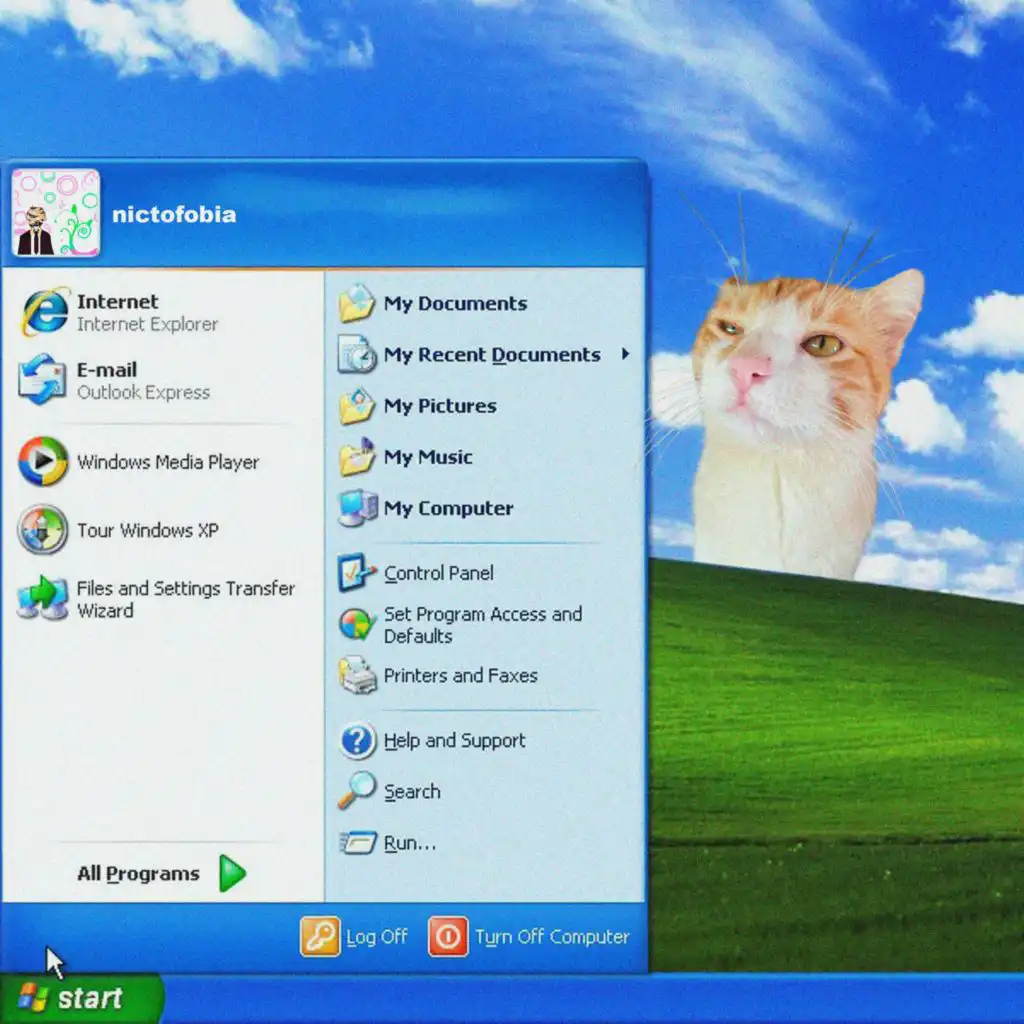Expand All Programs with green arrow
This screenshot has width=1024, height=1024.
pos(232,873)
